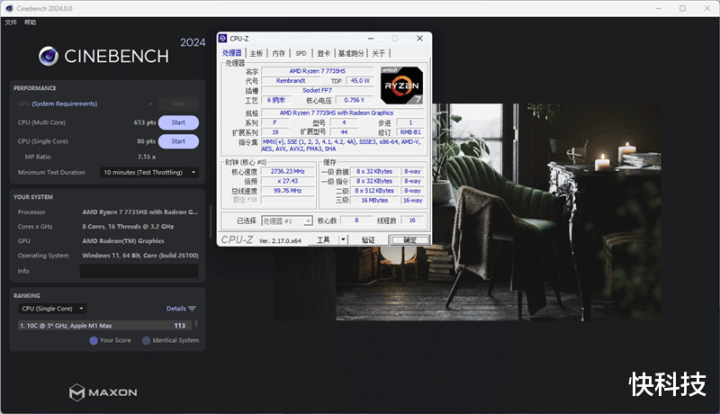Click the GPU System Requirements link

point(64,104)
